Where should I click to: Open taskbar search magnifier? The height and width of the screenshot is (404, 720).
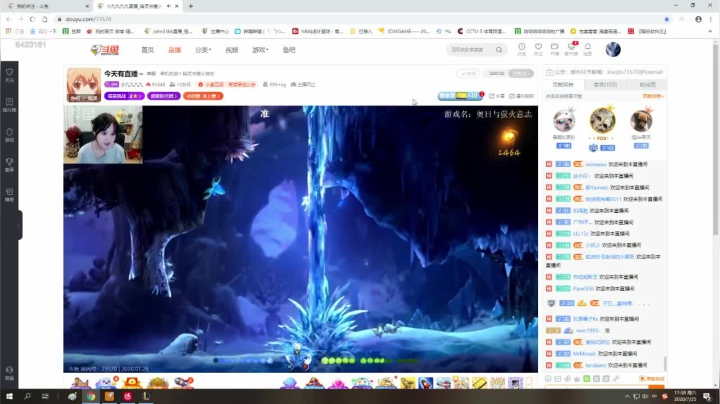point(28,396)
